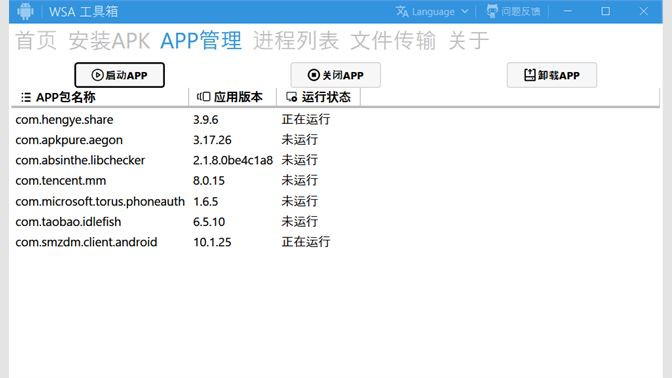The width and height of the screenshot is (672, 378).
Task: Click the 关闭APP button
Action: click(x=336, y=75)
